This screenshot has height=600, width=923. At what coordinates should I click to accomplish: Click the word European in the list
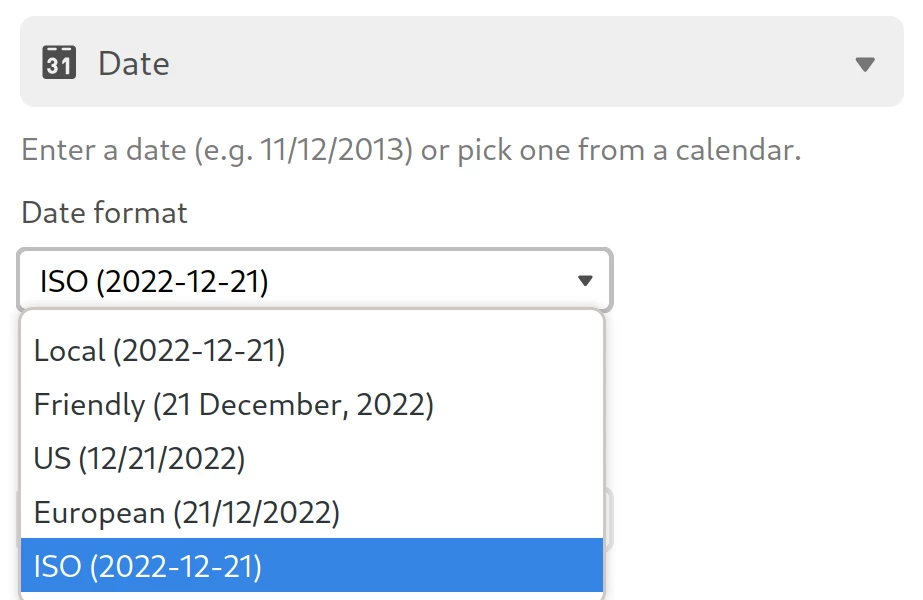99,513
